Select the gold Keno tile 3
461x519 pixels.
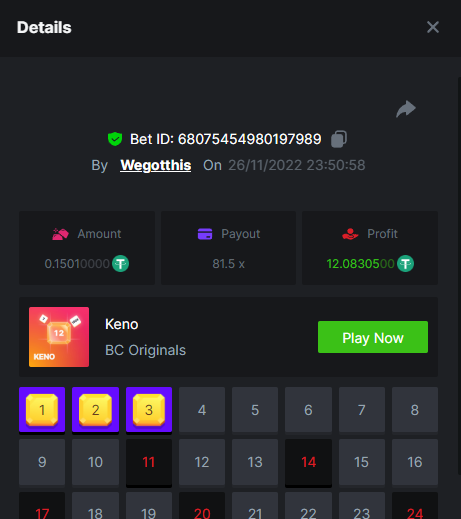pos(149,410)
